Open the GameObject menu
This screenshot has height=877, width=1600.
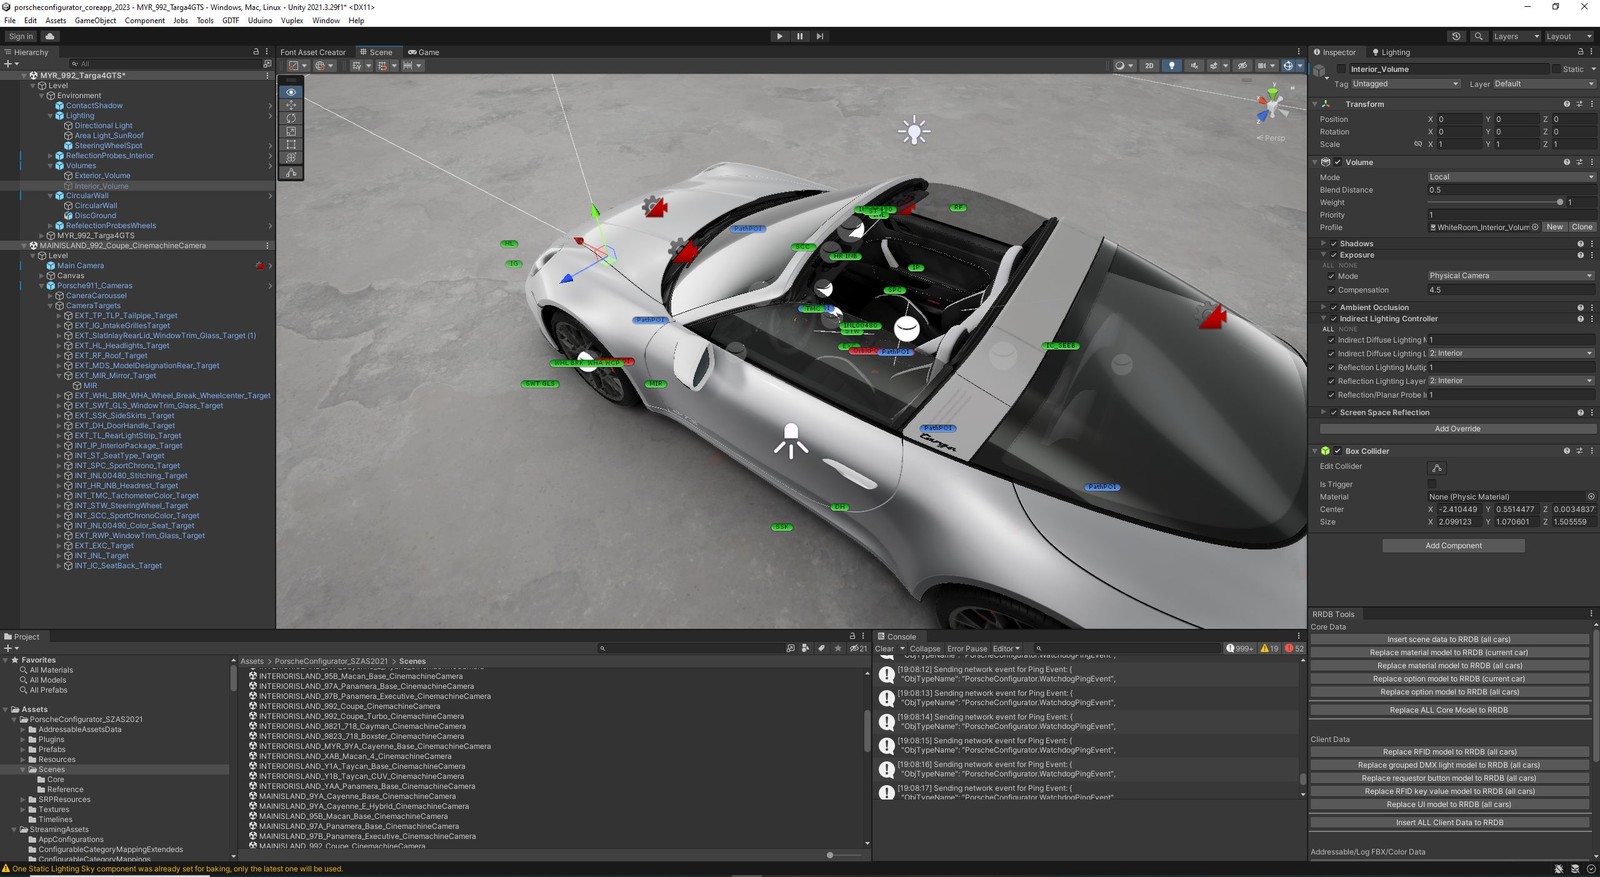(95, 20)
